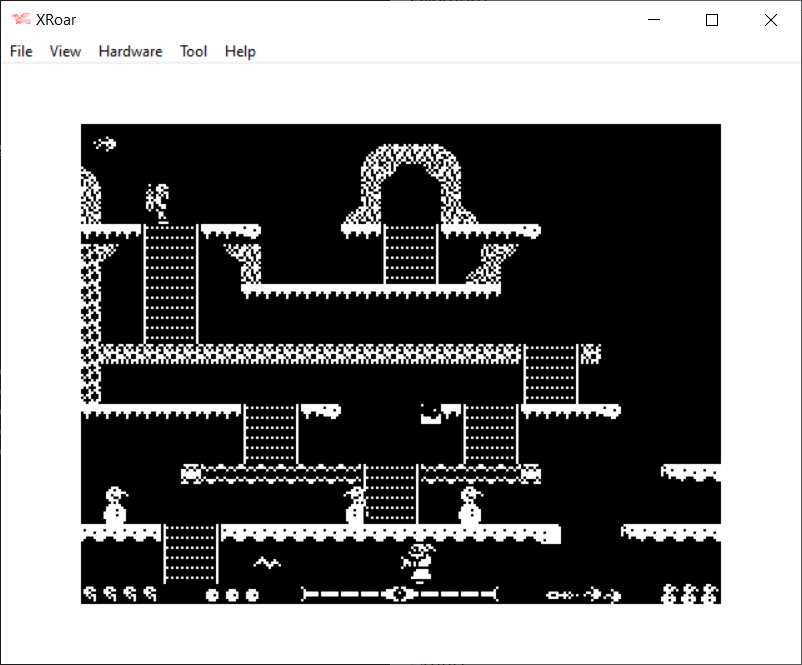Click the arrows indicator in the bottom-right status bar
Viewport: 802px width, 665px height.
585,595
